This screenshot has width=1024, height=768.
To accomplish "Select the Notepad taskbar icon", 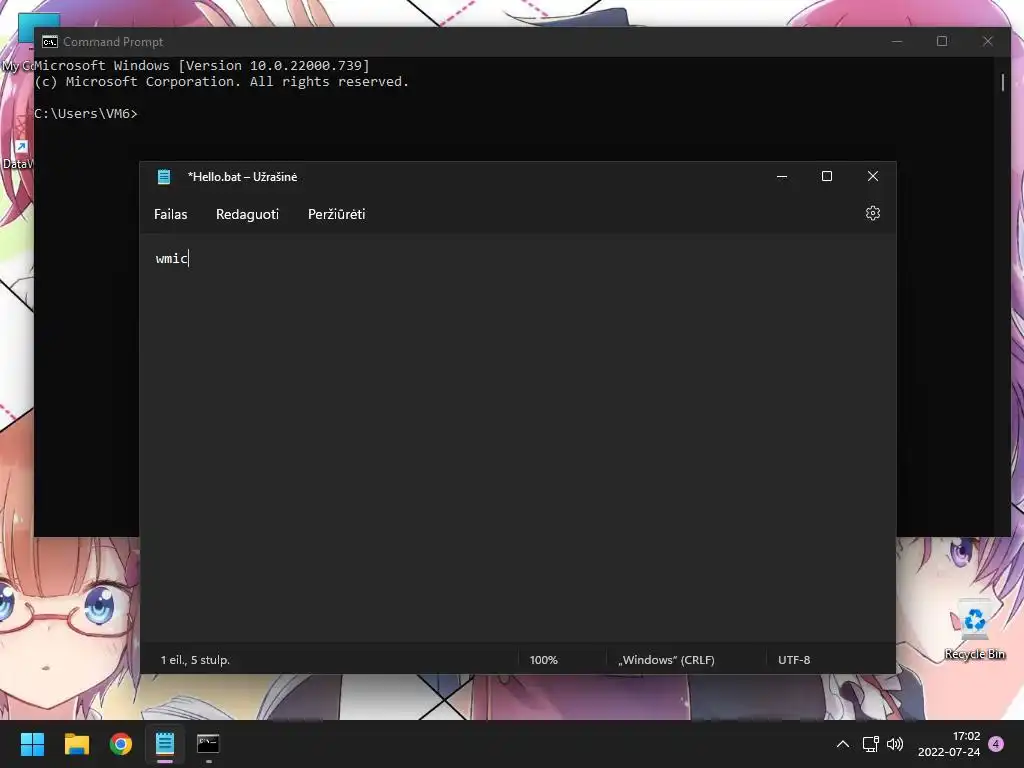I will click(165, 744).
